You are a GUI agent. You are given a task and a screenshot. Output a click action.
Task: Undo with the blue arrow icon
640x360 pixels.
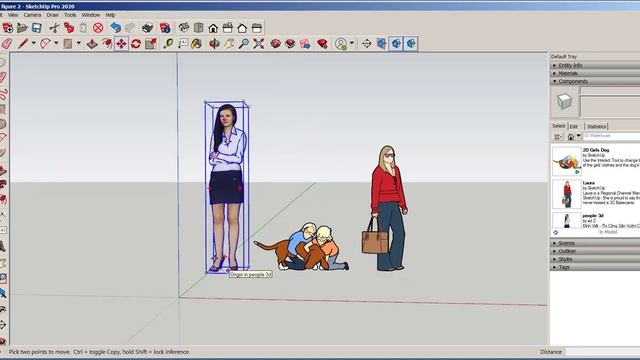coord(116,28)
